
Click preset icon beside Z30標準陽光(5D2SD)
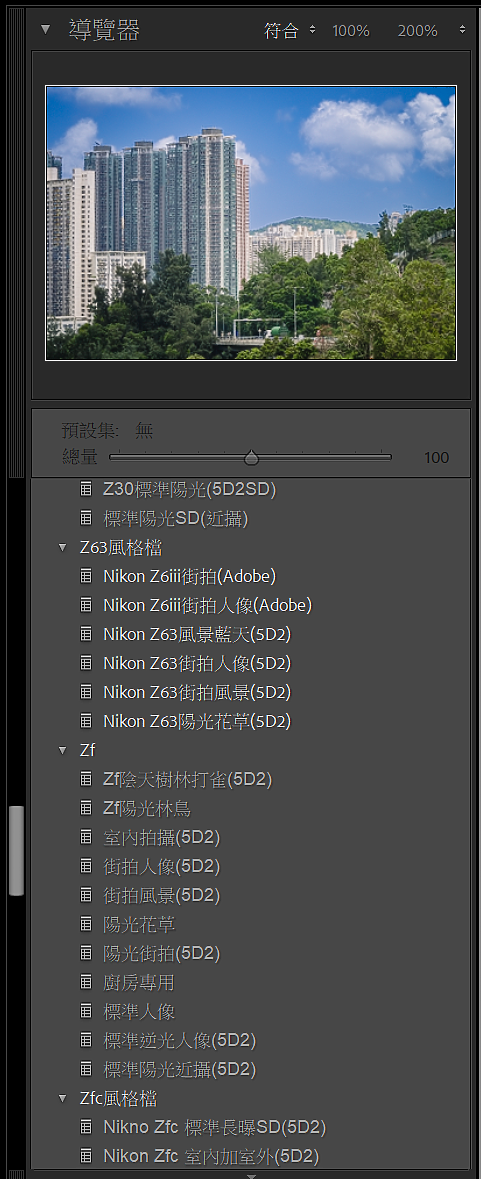click(x=86, y=489)
